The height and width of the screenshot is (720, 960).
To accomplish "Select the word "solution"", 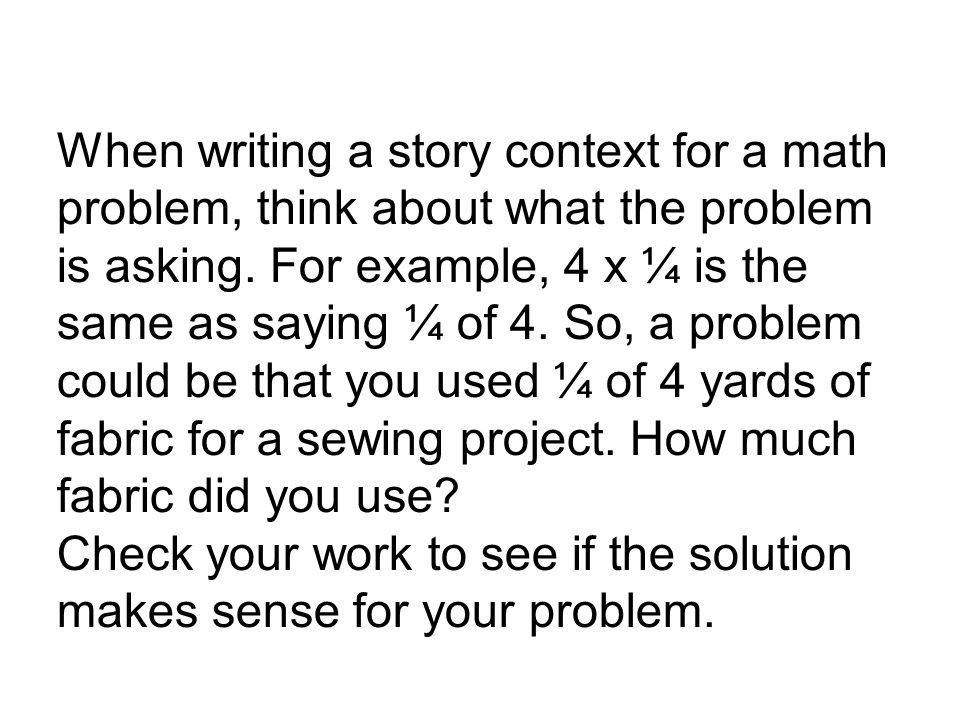I will 770,553.
